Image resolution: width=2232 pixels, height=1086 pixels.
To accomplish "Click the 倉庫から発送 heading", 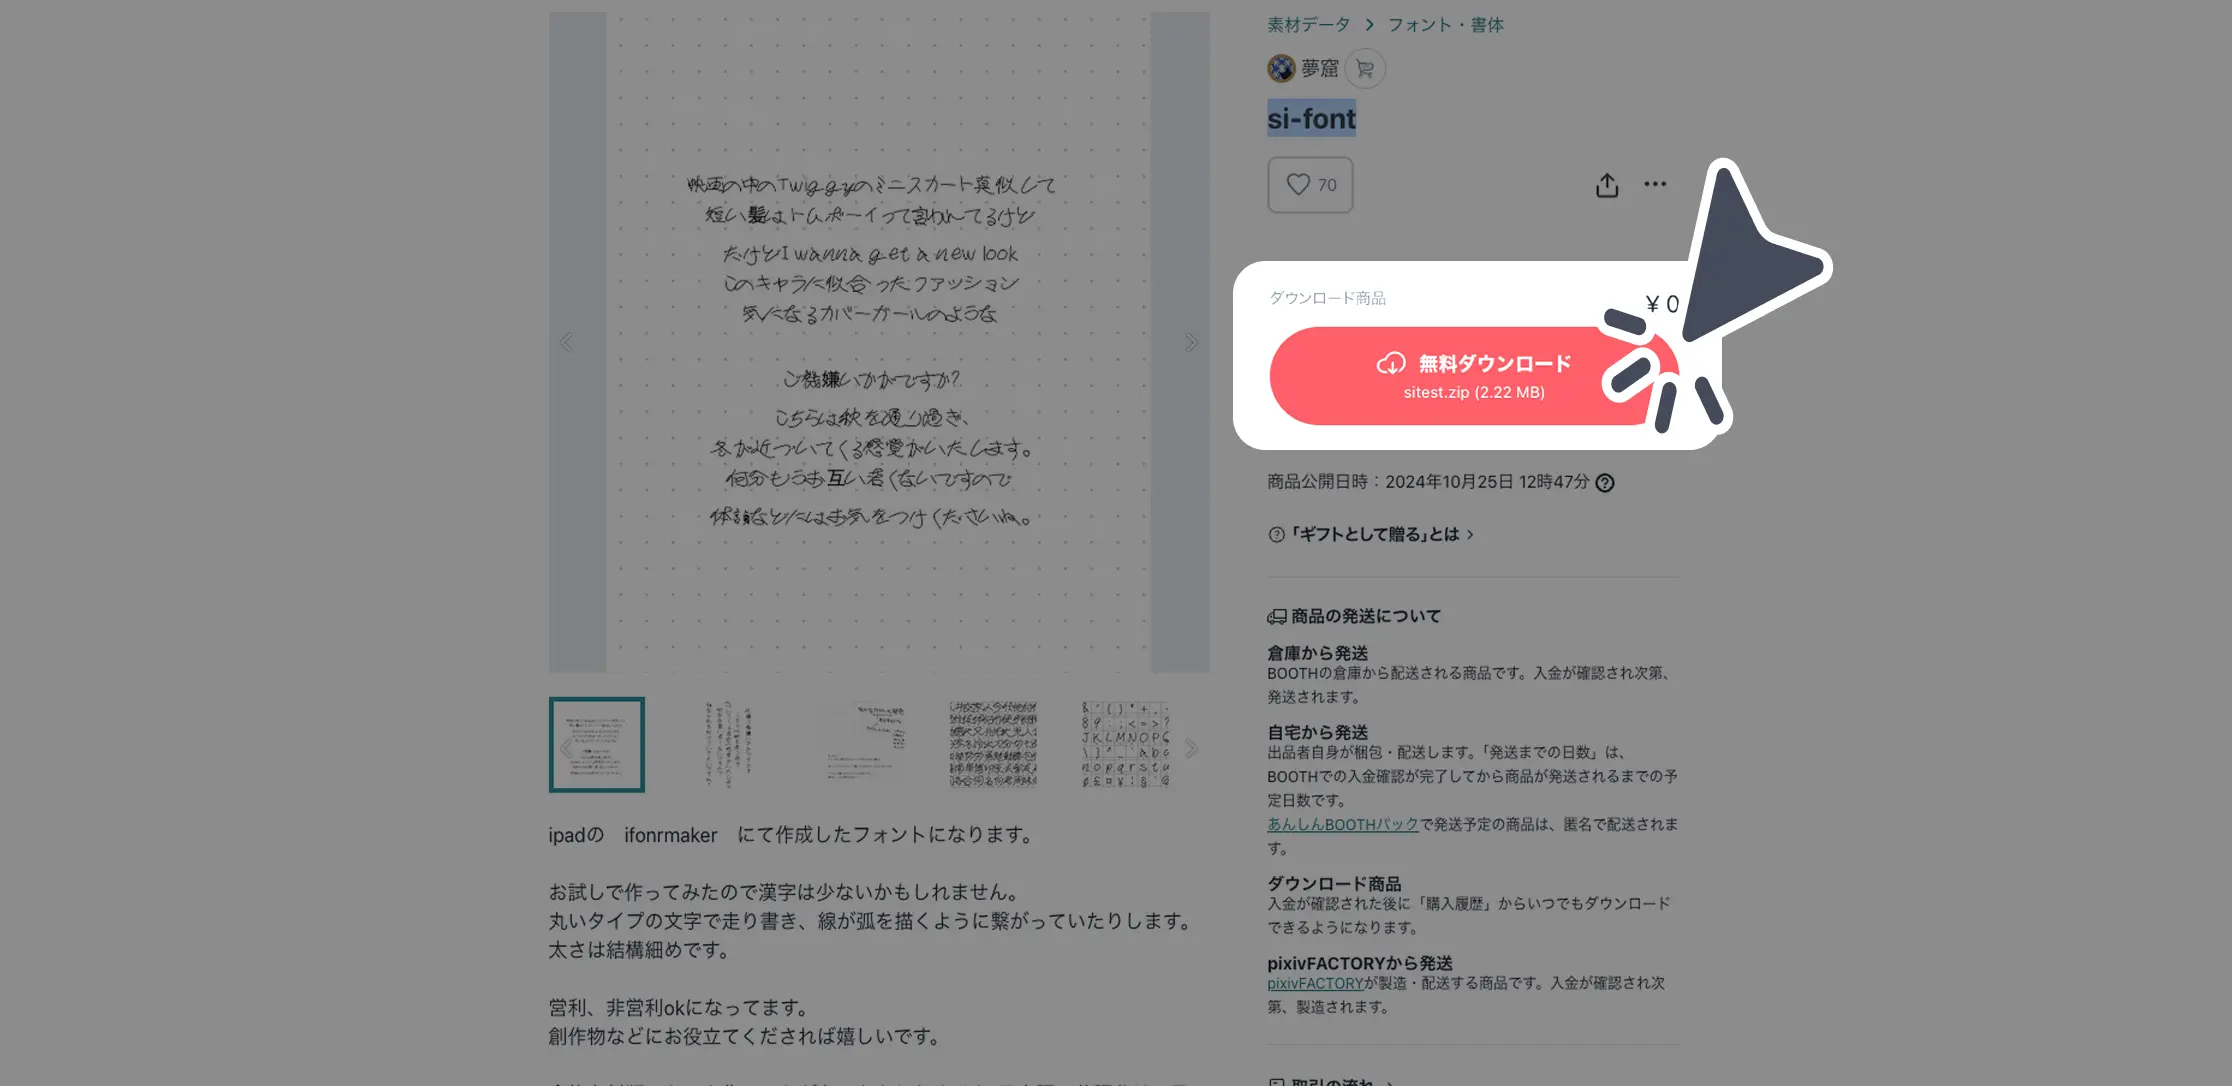I will (1317, 653).
